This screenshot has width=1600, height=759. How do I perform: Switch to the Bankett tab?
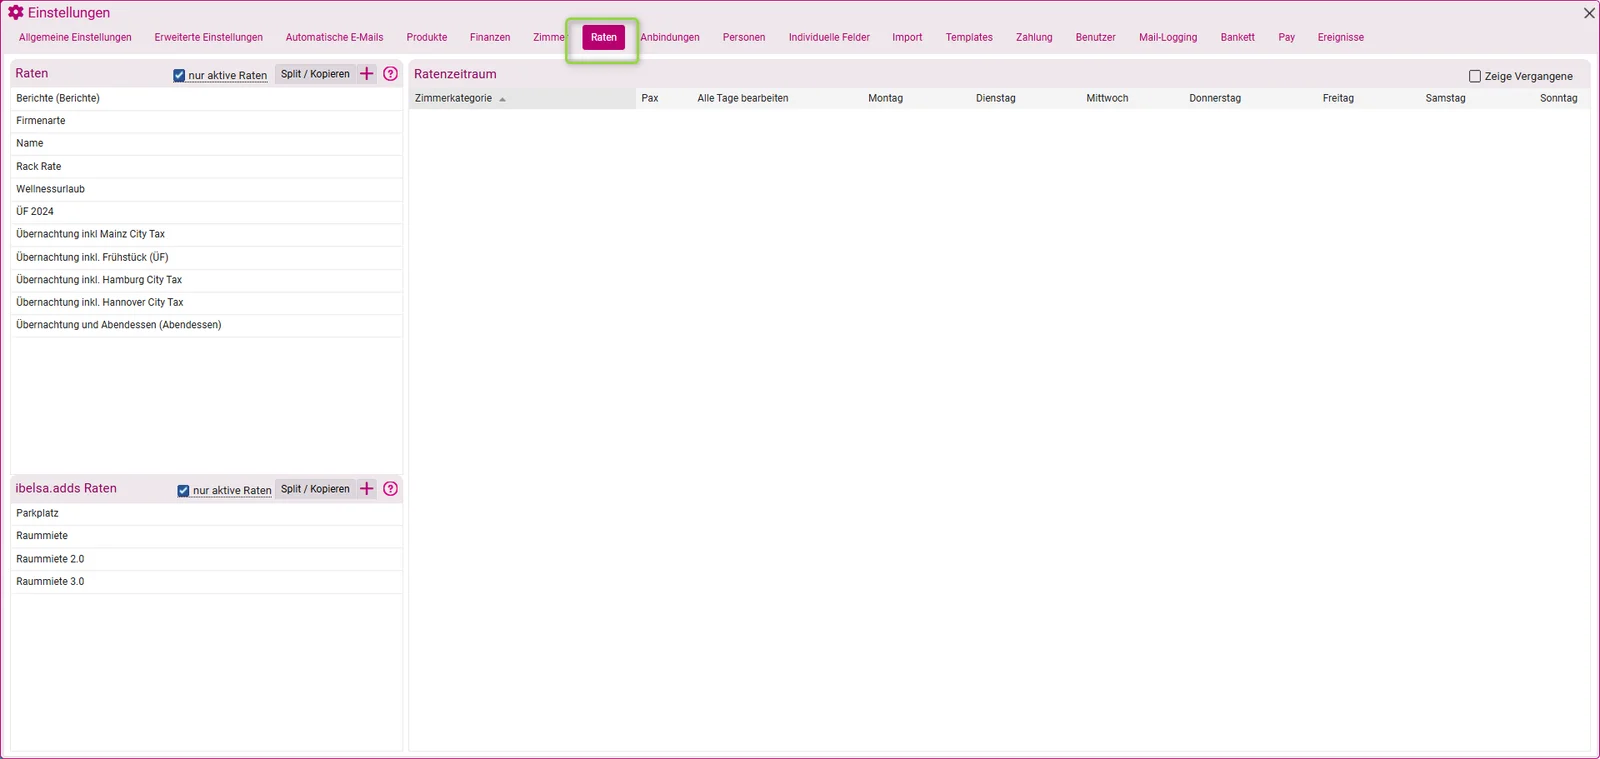[x=1237, y=37]
